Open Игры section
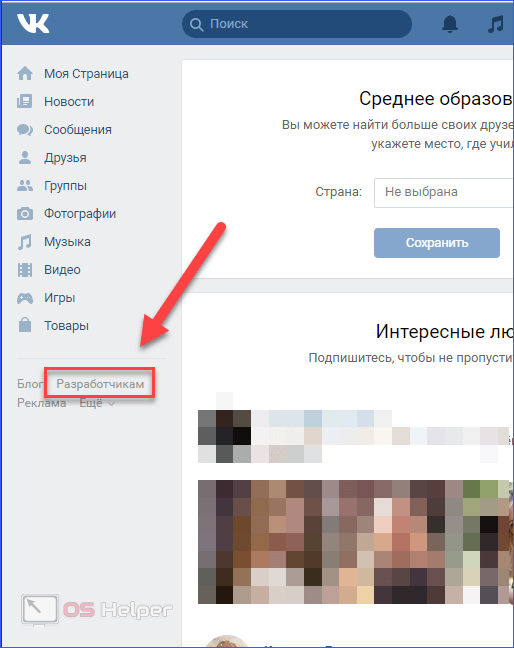Viewport: 514px width, 648px height. pyautogui.click(x=59, y=298)
